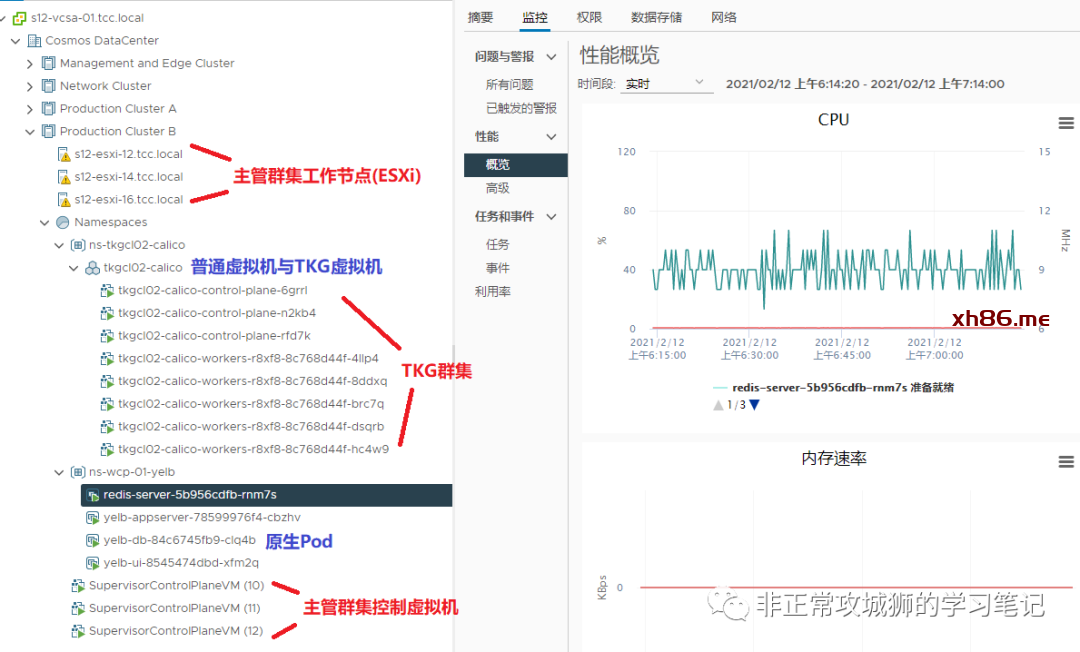The image size is (1080, 652).
Task: Open the 数据存储 tab
Action: click(x=656, y=17)
